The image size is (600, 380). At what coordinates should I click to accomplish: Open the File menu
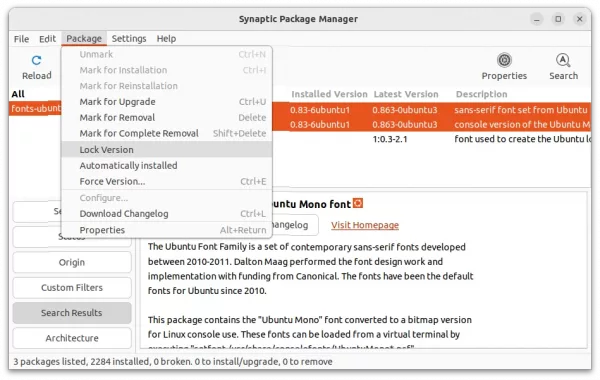pyautogui.click(x=21, y=39)
